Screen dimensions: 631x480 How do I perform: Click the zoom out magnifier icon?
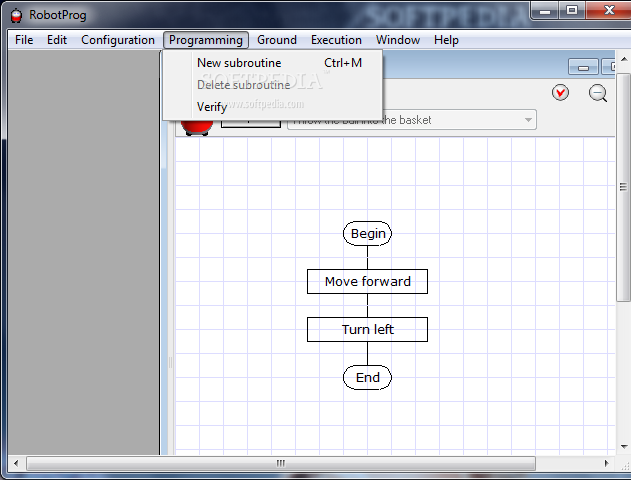pyautogui.click(x=598, y=93)
